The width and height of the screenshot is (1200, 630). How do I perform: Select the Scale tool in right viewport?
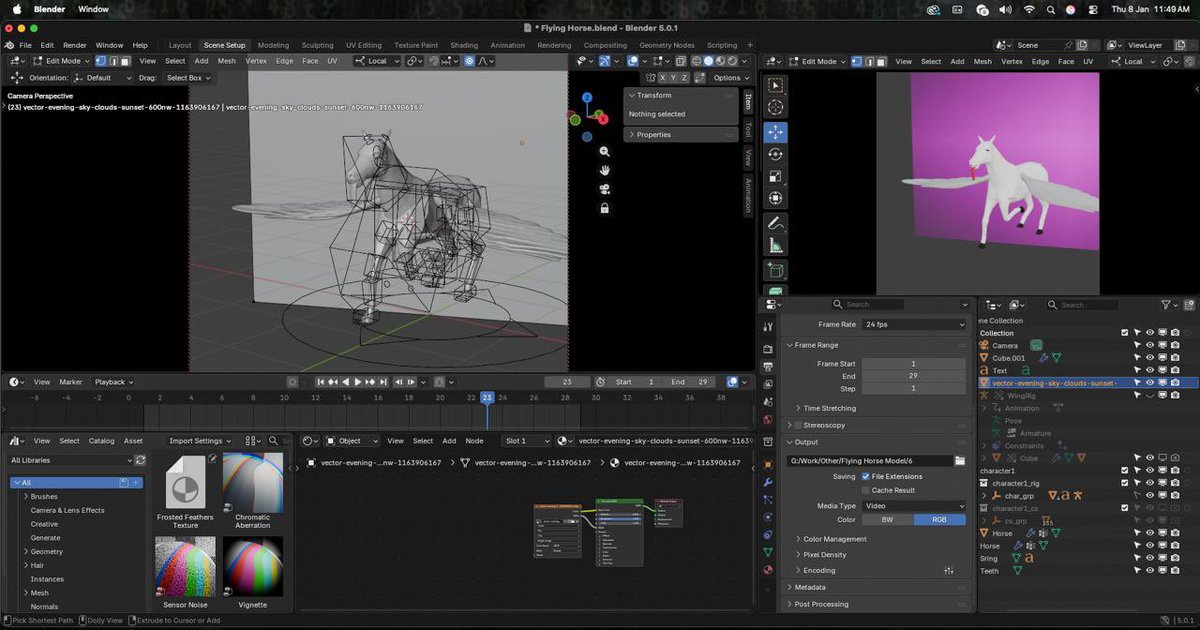click(x=776, y=177)
